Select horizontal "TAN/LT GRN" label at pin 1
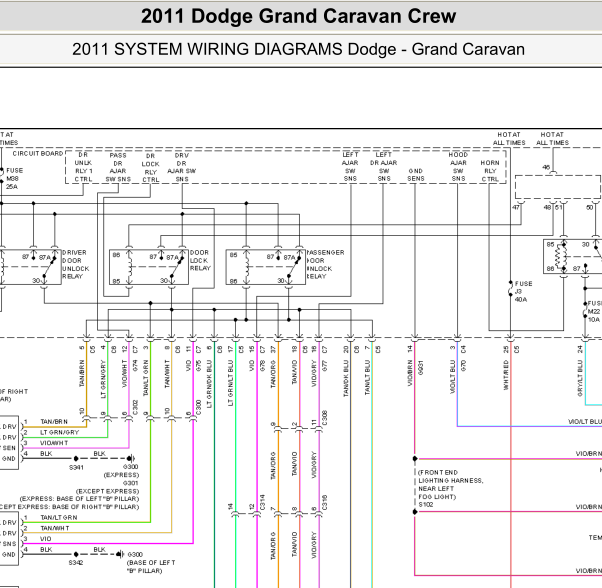The height and width of the screenshot is (588, 602). [59, 517]
